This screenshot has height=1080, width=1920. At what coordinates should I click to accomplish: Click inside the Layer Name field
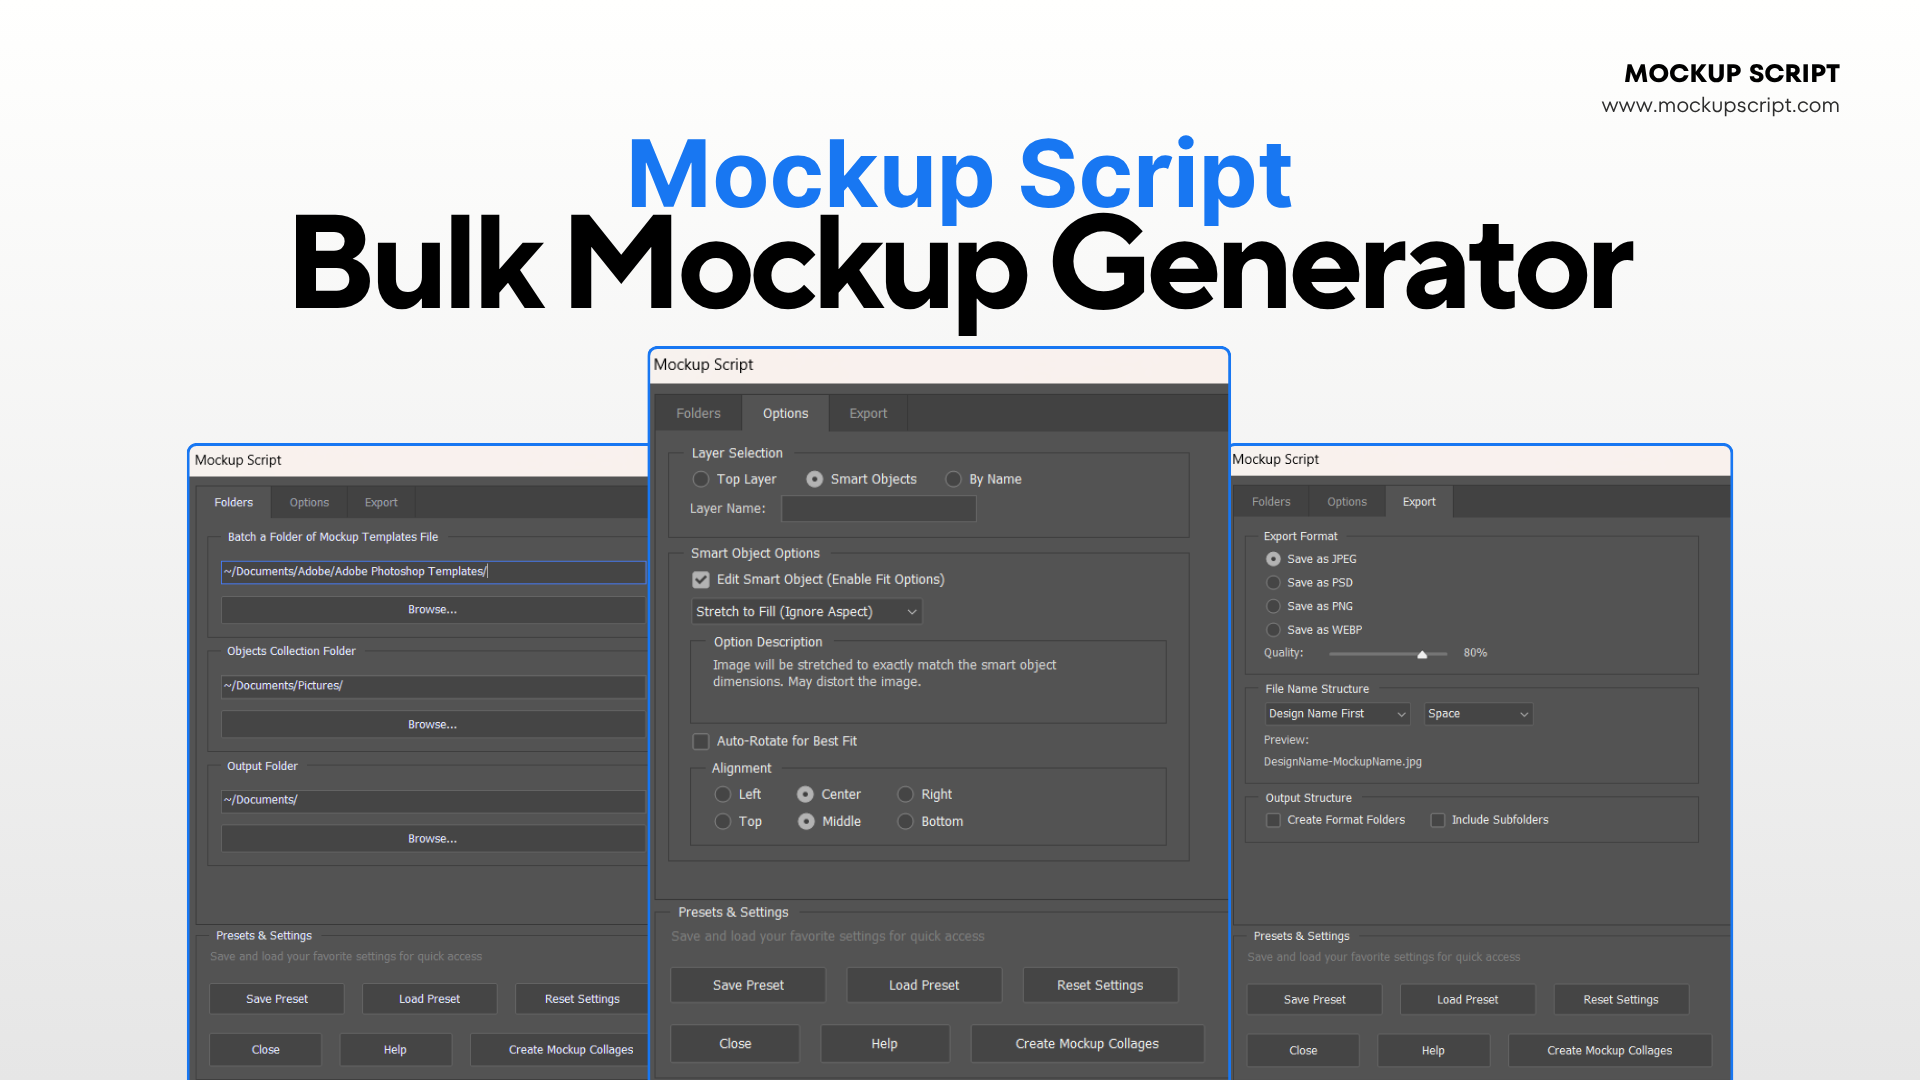click(878, 508)
